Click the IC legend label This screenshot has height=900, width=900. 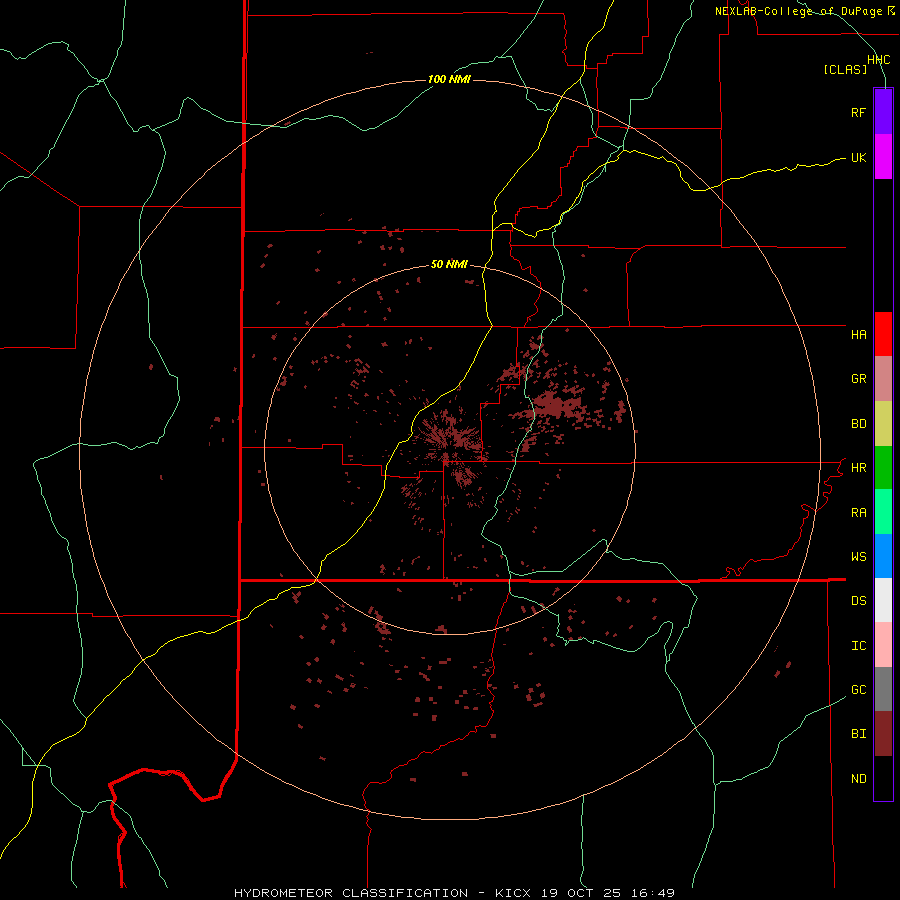858,646
